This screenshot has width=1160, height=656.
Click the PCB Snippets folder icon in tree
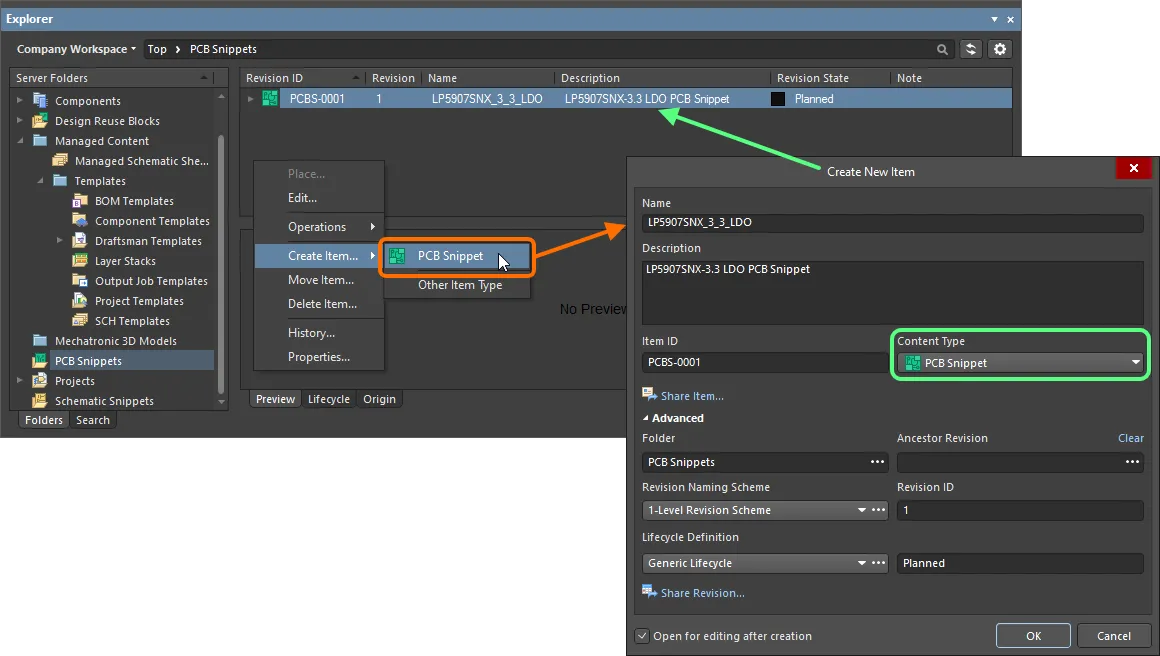[40, 360]
